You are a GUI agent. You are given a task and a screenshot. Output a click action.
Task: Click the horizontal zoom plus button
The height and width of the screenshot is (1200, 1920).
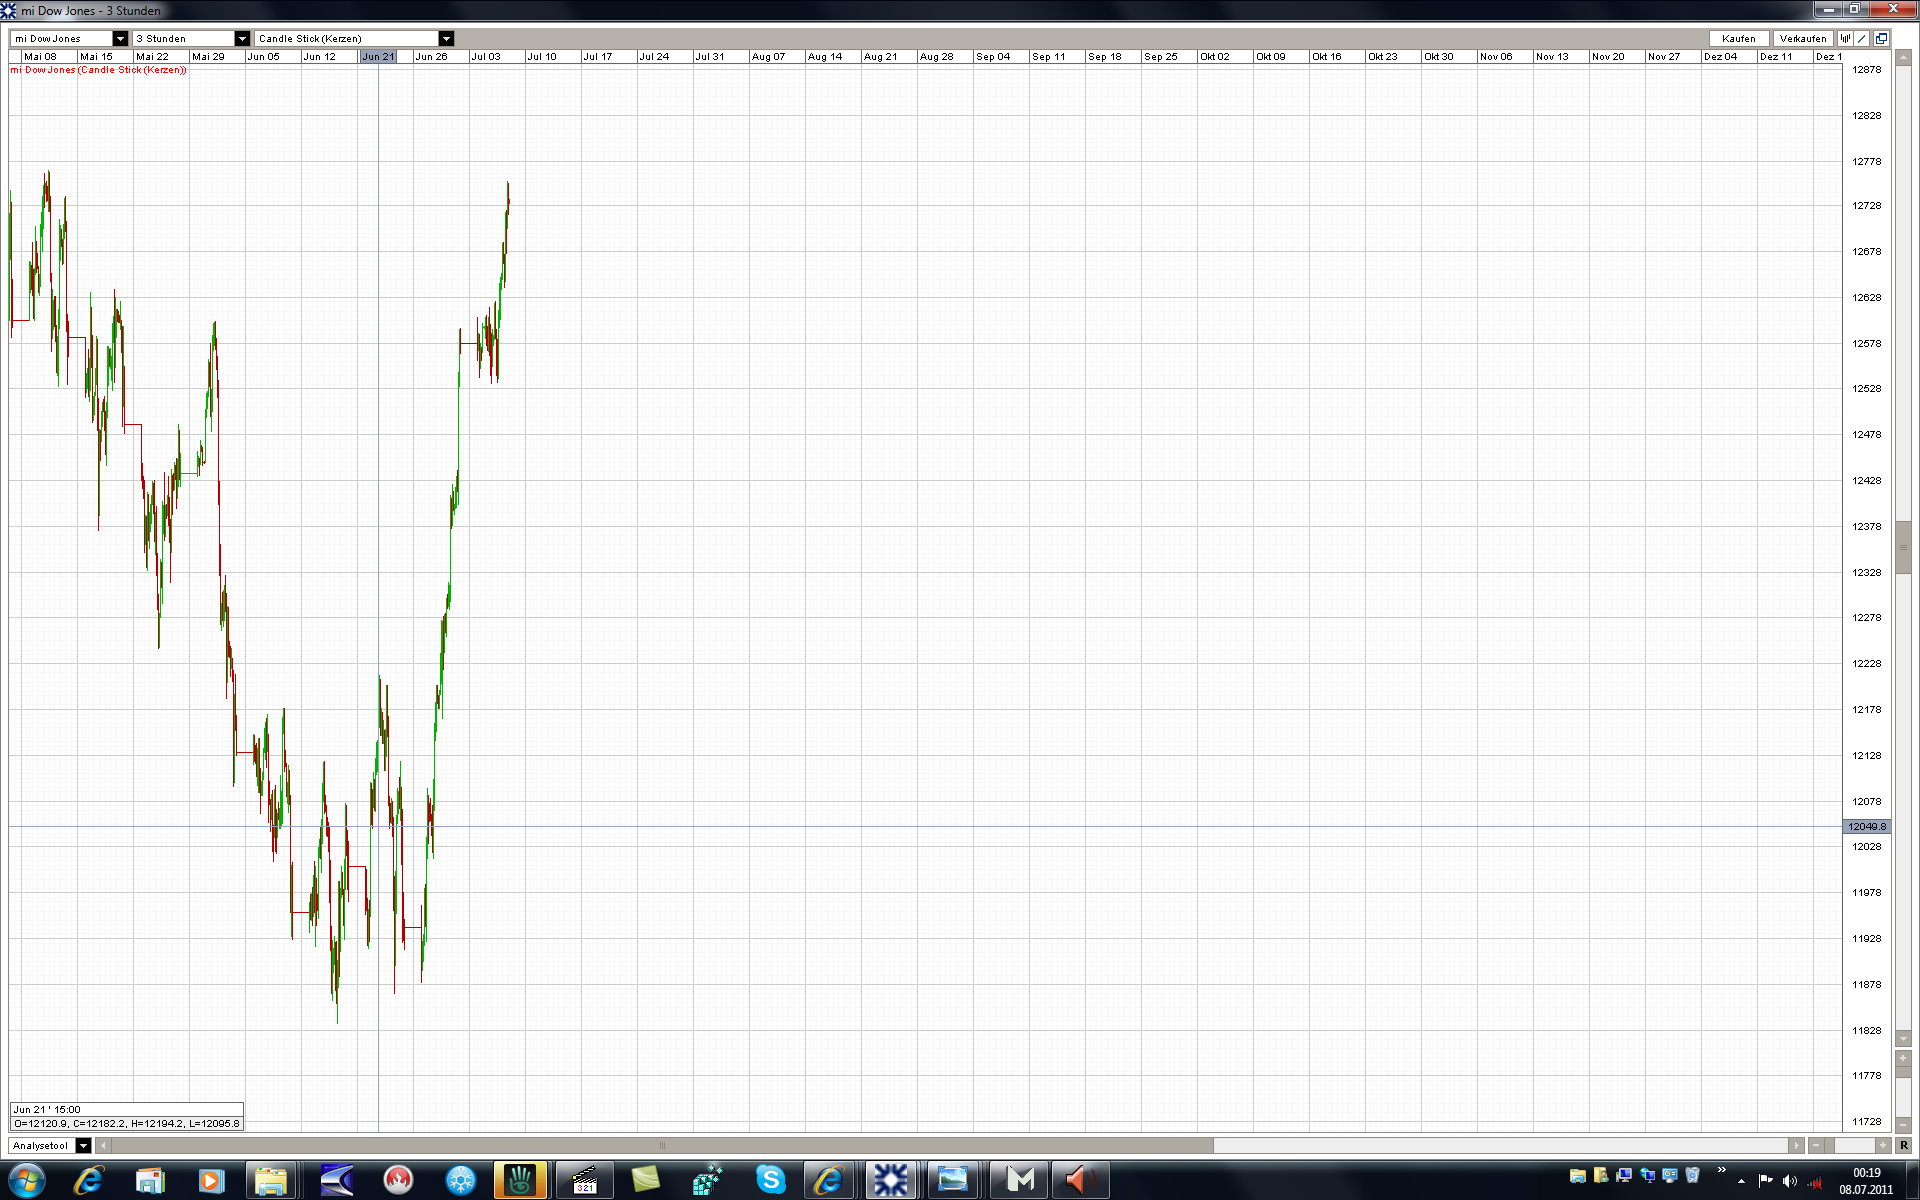(x=1883, y=1145)
